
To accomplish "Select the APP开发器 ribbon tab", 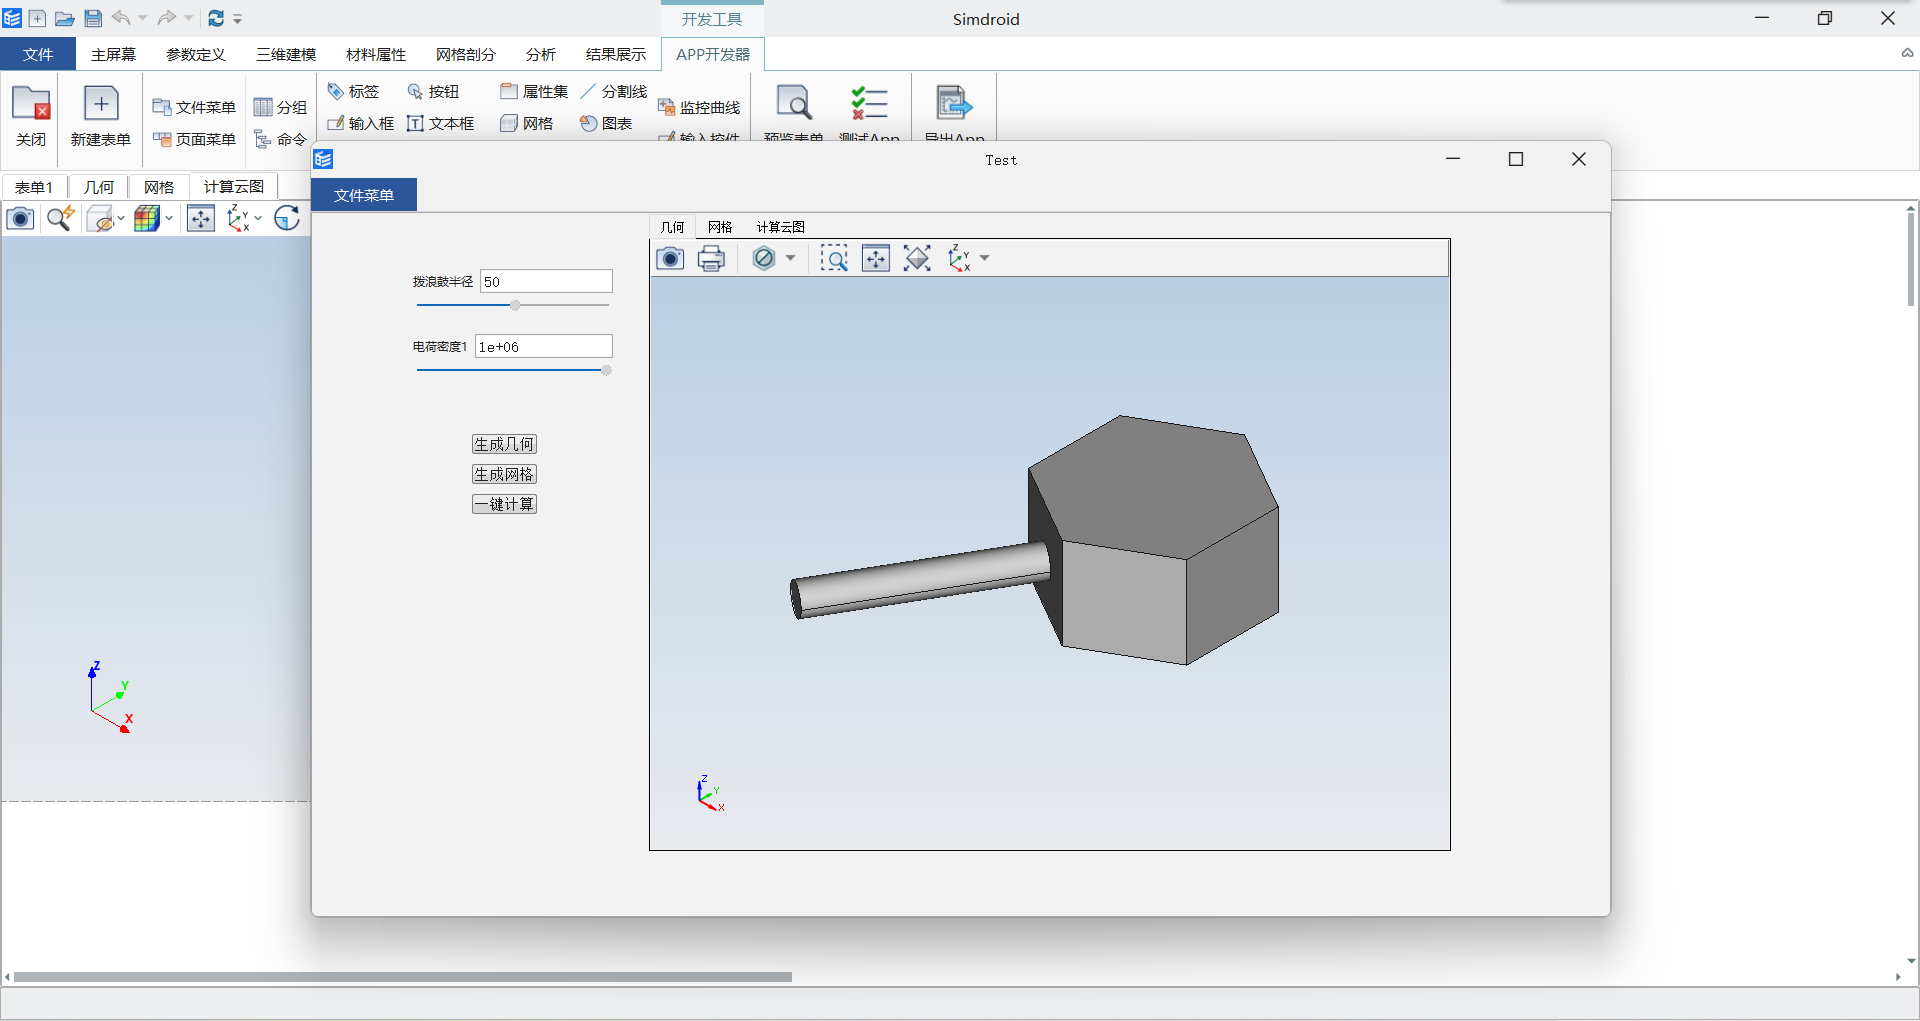I will click(713, 54).
